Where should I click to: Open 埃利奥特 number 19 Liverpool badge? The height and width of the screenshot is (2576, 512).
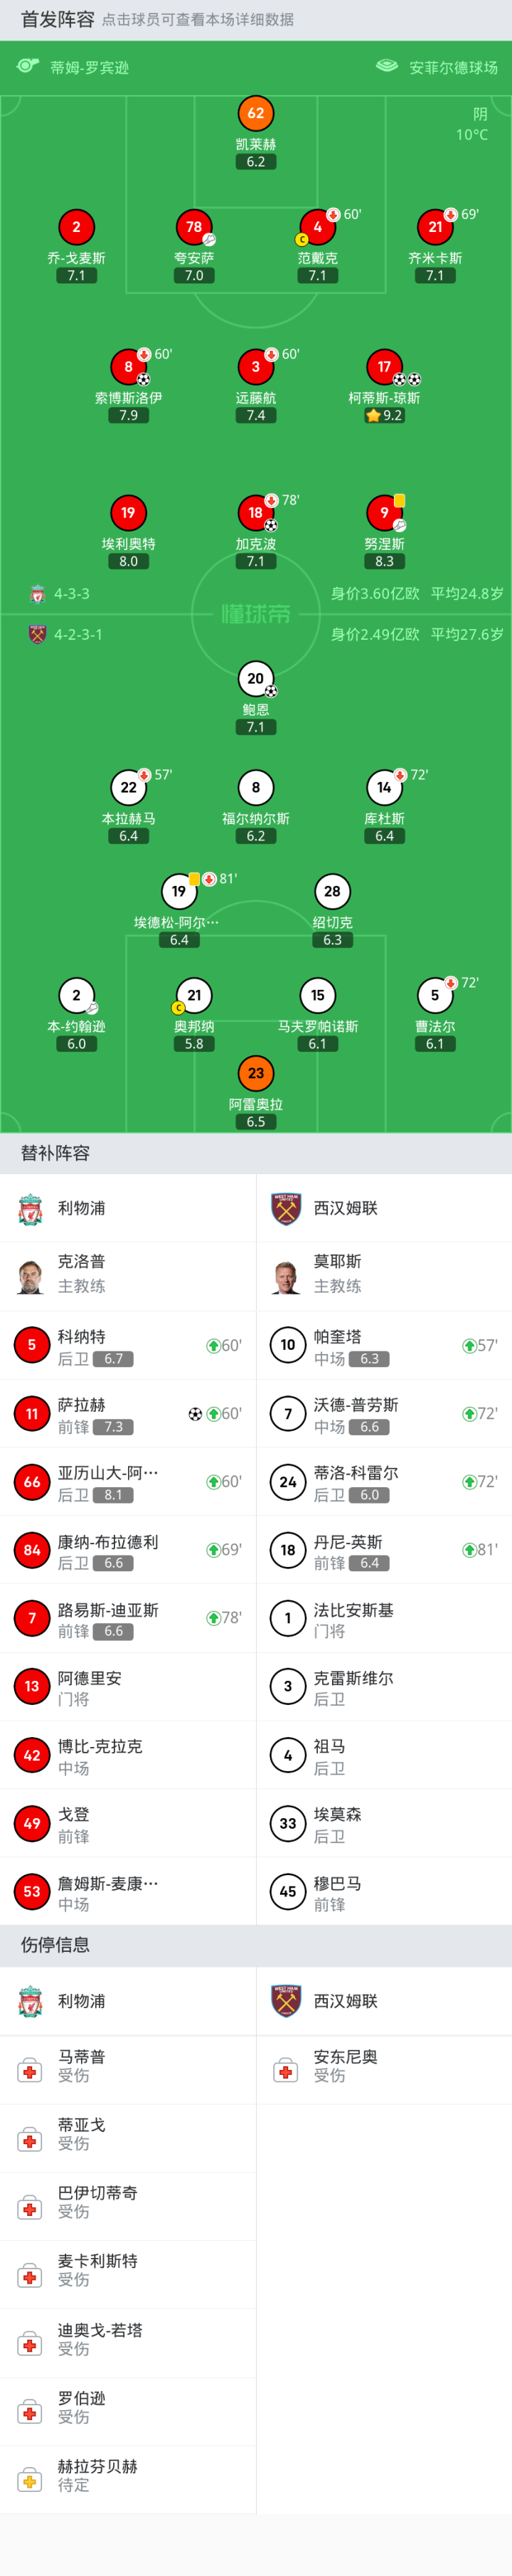click(128, 513)
